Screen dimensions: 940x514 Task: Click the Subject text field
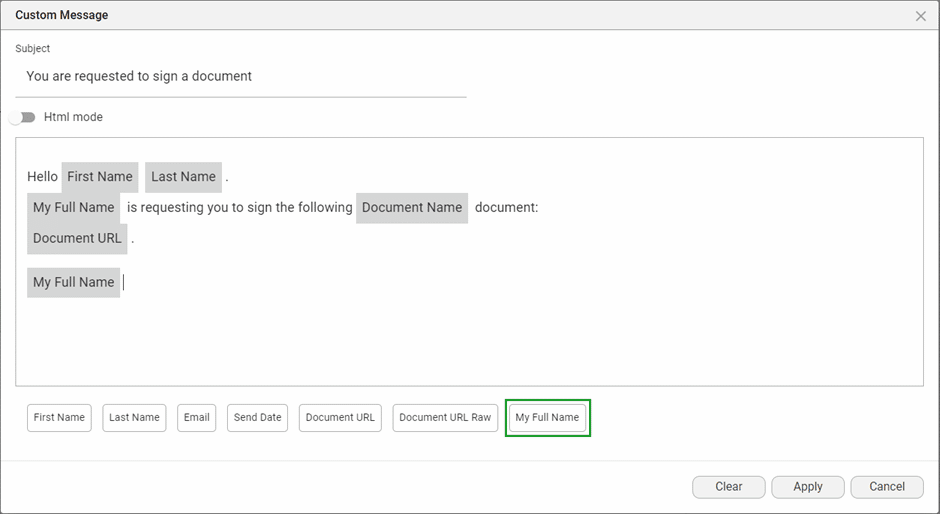click(x=240, y=76)
